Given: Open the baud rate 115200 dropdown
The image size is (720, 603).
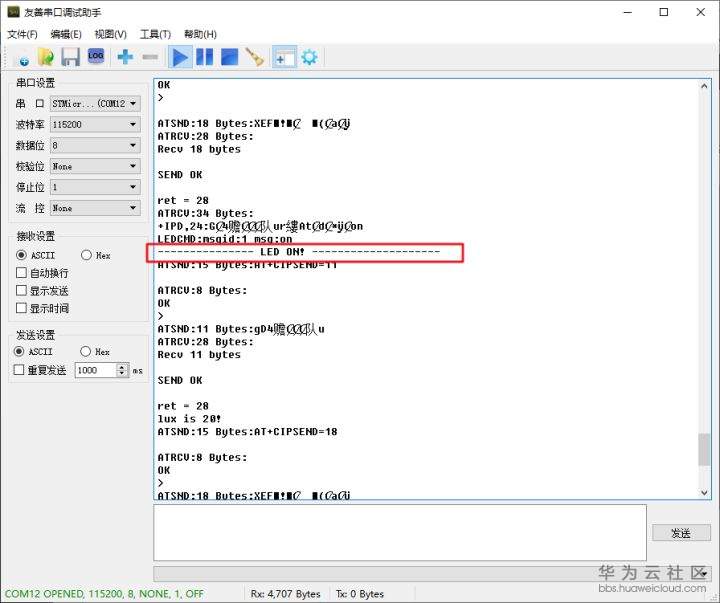Looking at the screenshot, I should [x=95, y=124].
